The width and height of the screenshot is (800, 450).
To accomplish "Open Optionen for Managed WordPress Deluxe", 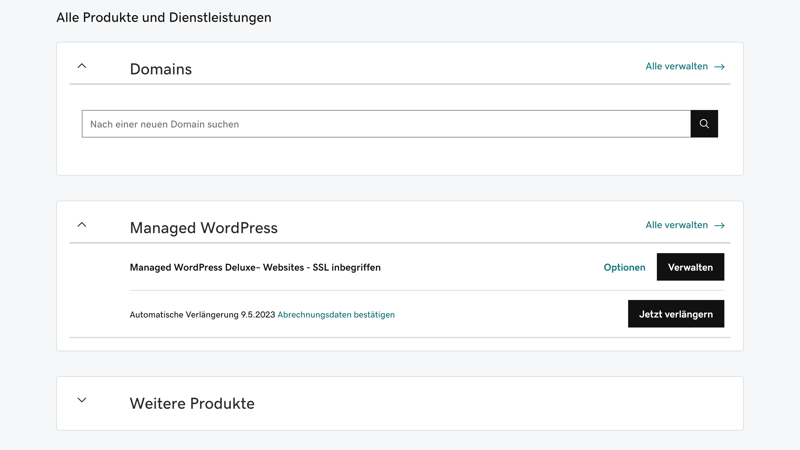I will coord(624,268).
